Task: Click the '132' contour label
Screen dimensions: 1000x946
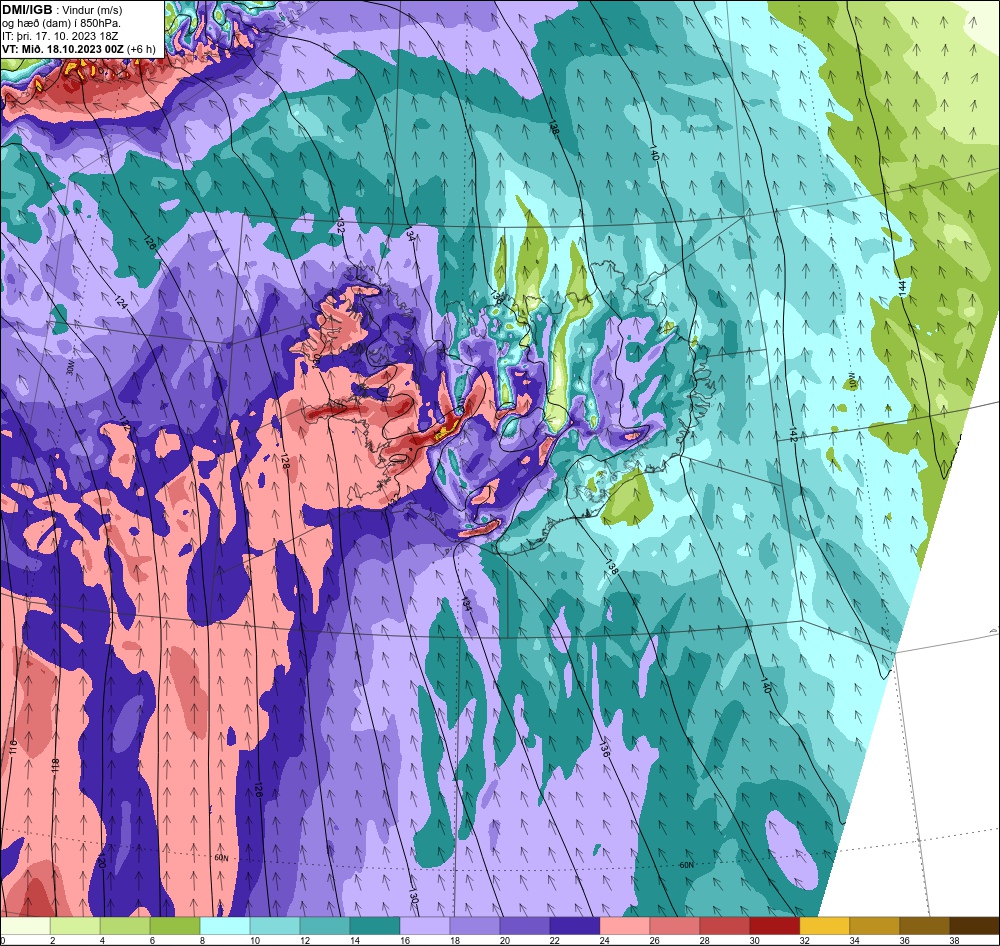Action: pyautogui.click(x=341, y=227)
